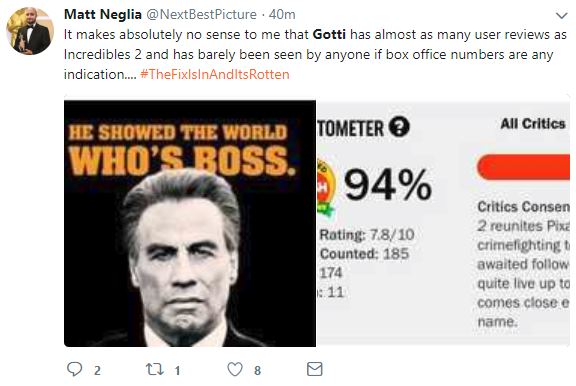Image resolution: width=576 pixels, height=386 pixels.
Task: Share tweet via the envelope message icon
Action: (x=314, y=369)
